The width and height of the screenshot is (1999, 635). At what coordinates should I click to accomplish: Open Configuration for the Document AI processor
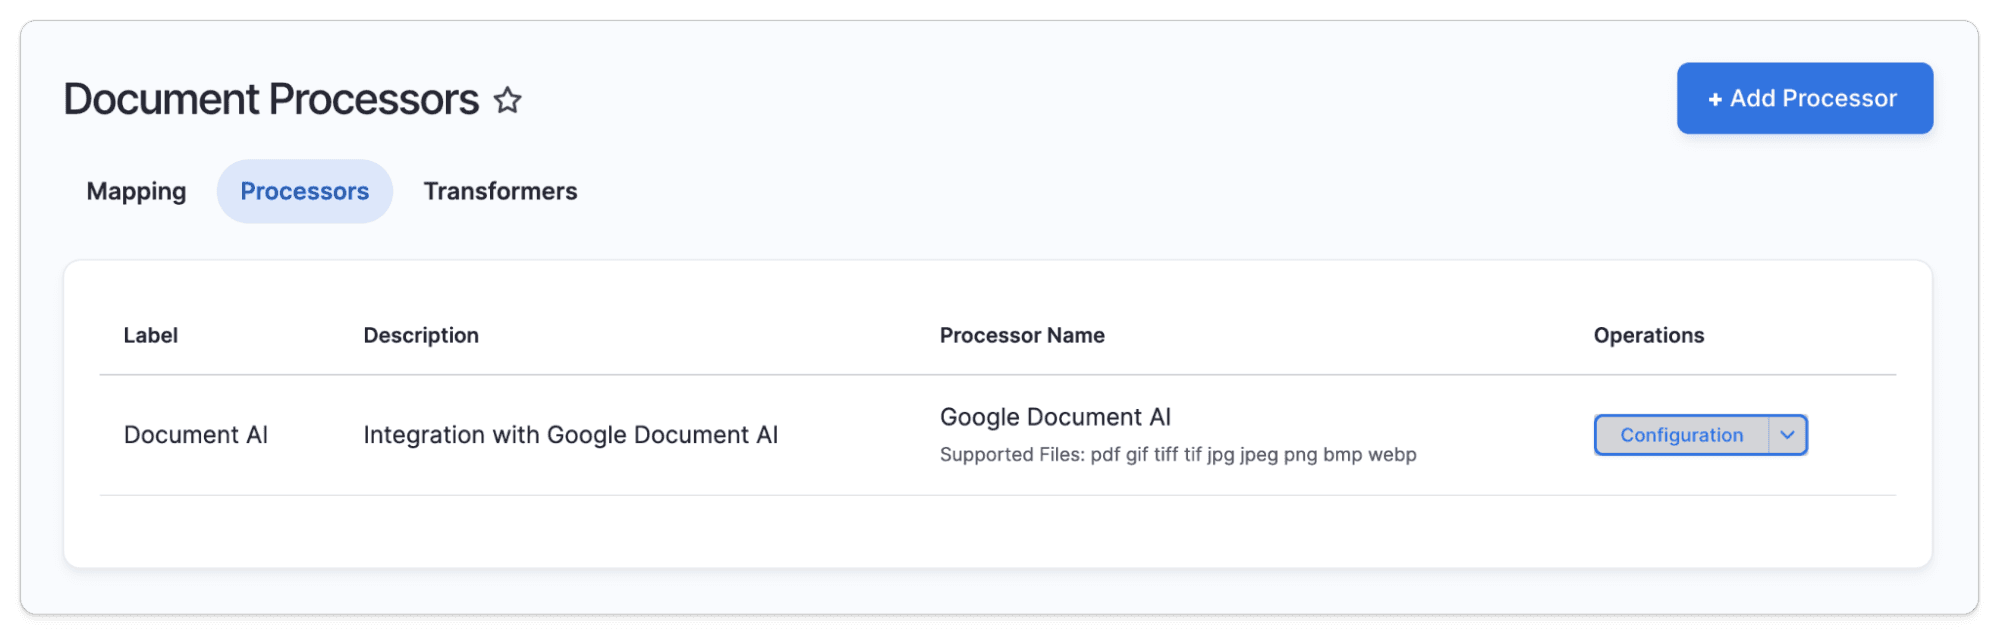(1681, 435)
